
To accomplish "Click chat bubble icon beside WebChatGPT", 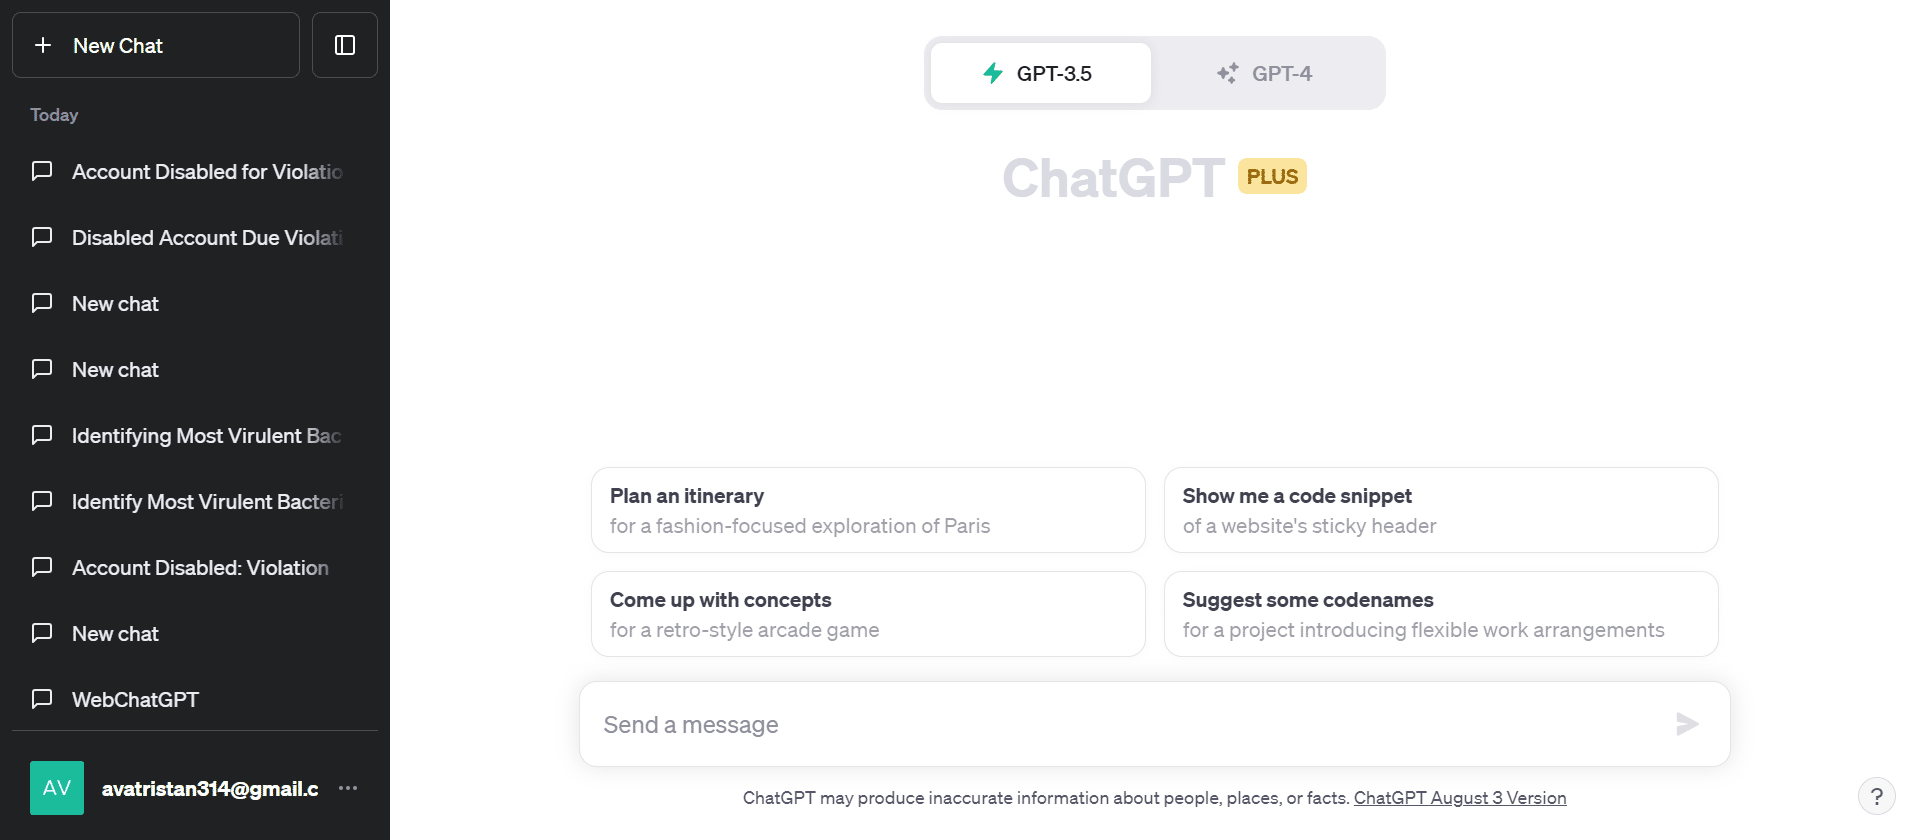I will click(42, 699).
